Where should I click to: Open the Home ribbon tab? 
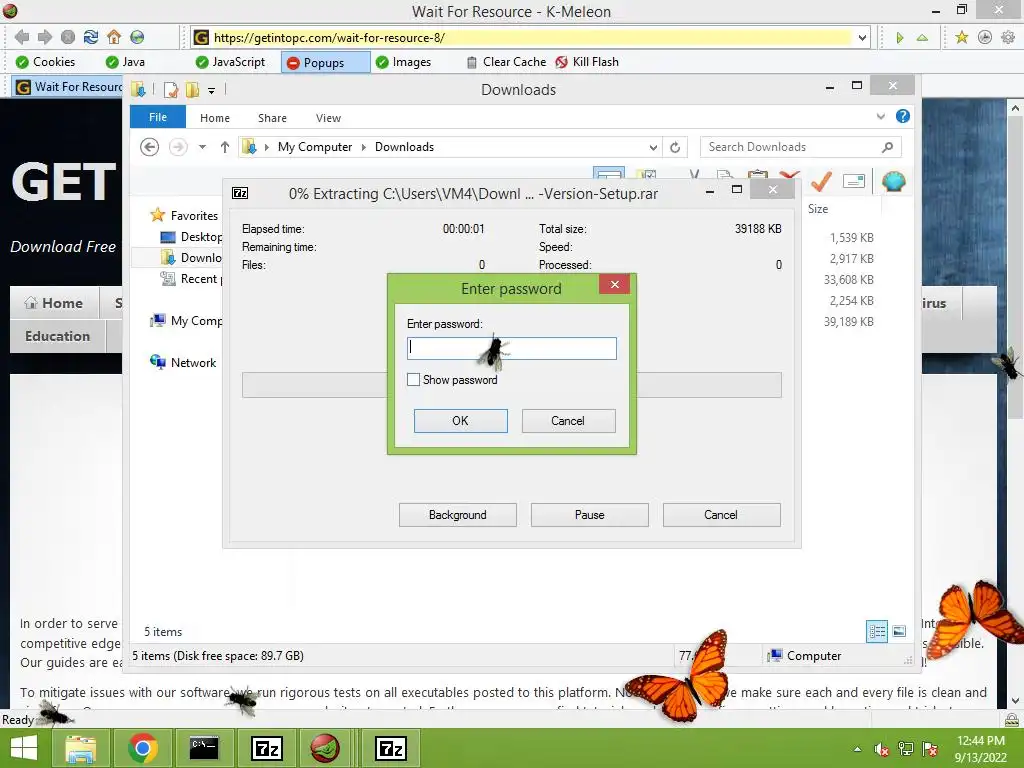coord(215,118)
